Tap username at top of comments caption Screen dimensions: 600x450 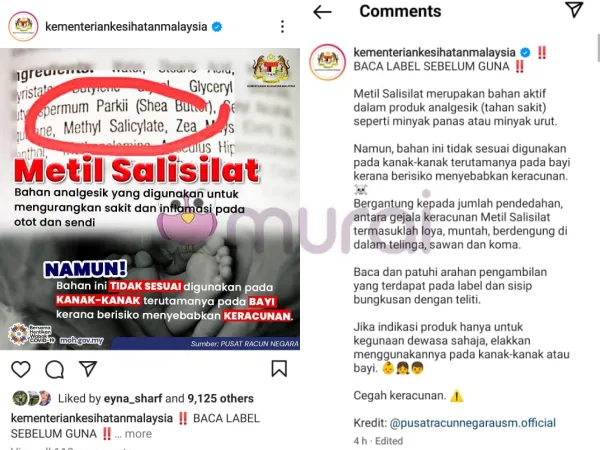[434, 52]
